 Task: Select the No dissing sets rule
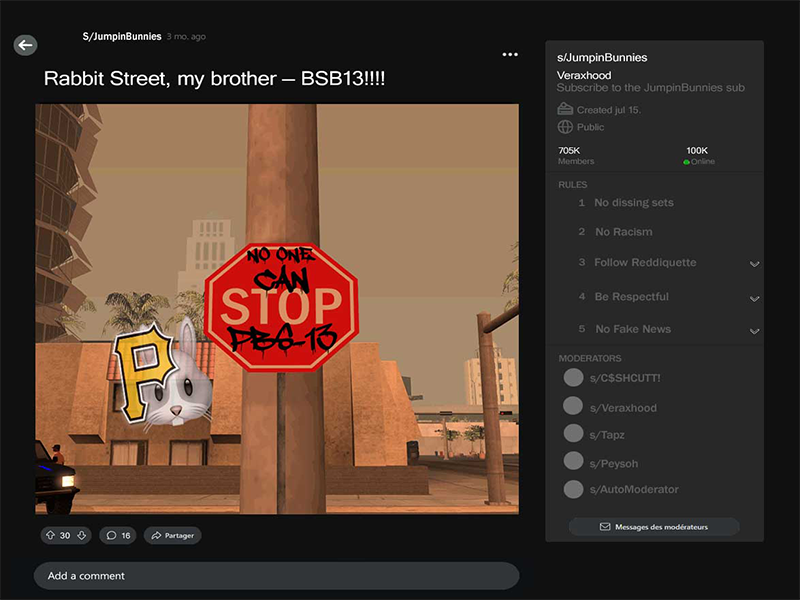[633, 203]
